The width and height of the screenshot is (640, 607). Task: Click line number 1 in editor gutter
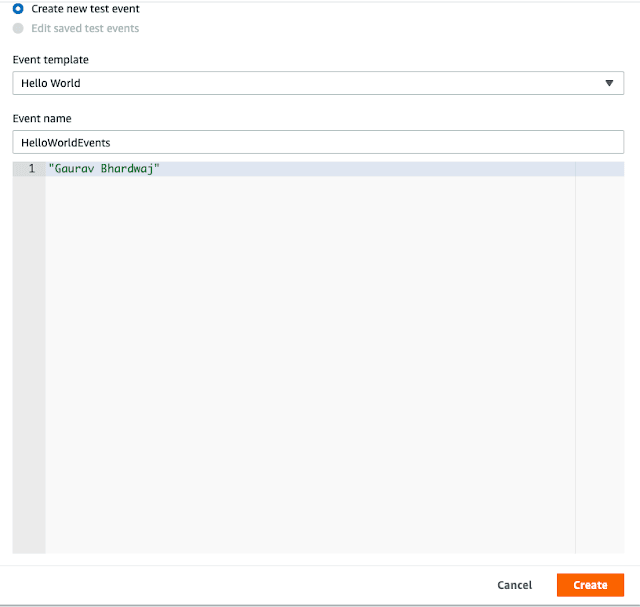[x=32, y=169]
